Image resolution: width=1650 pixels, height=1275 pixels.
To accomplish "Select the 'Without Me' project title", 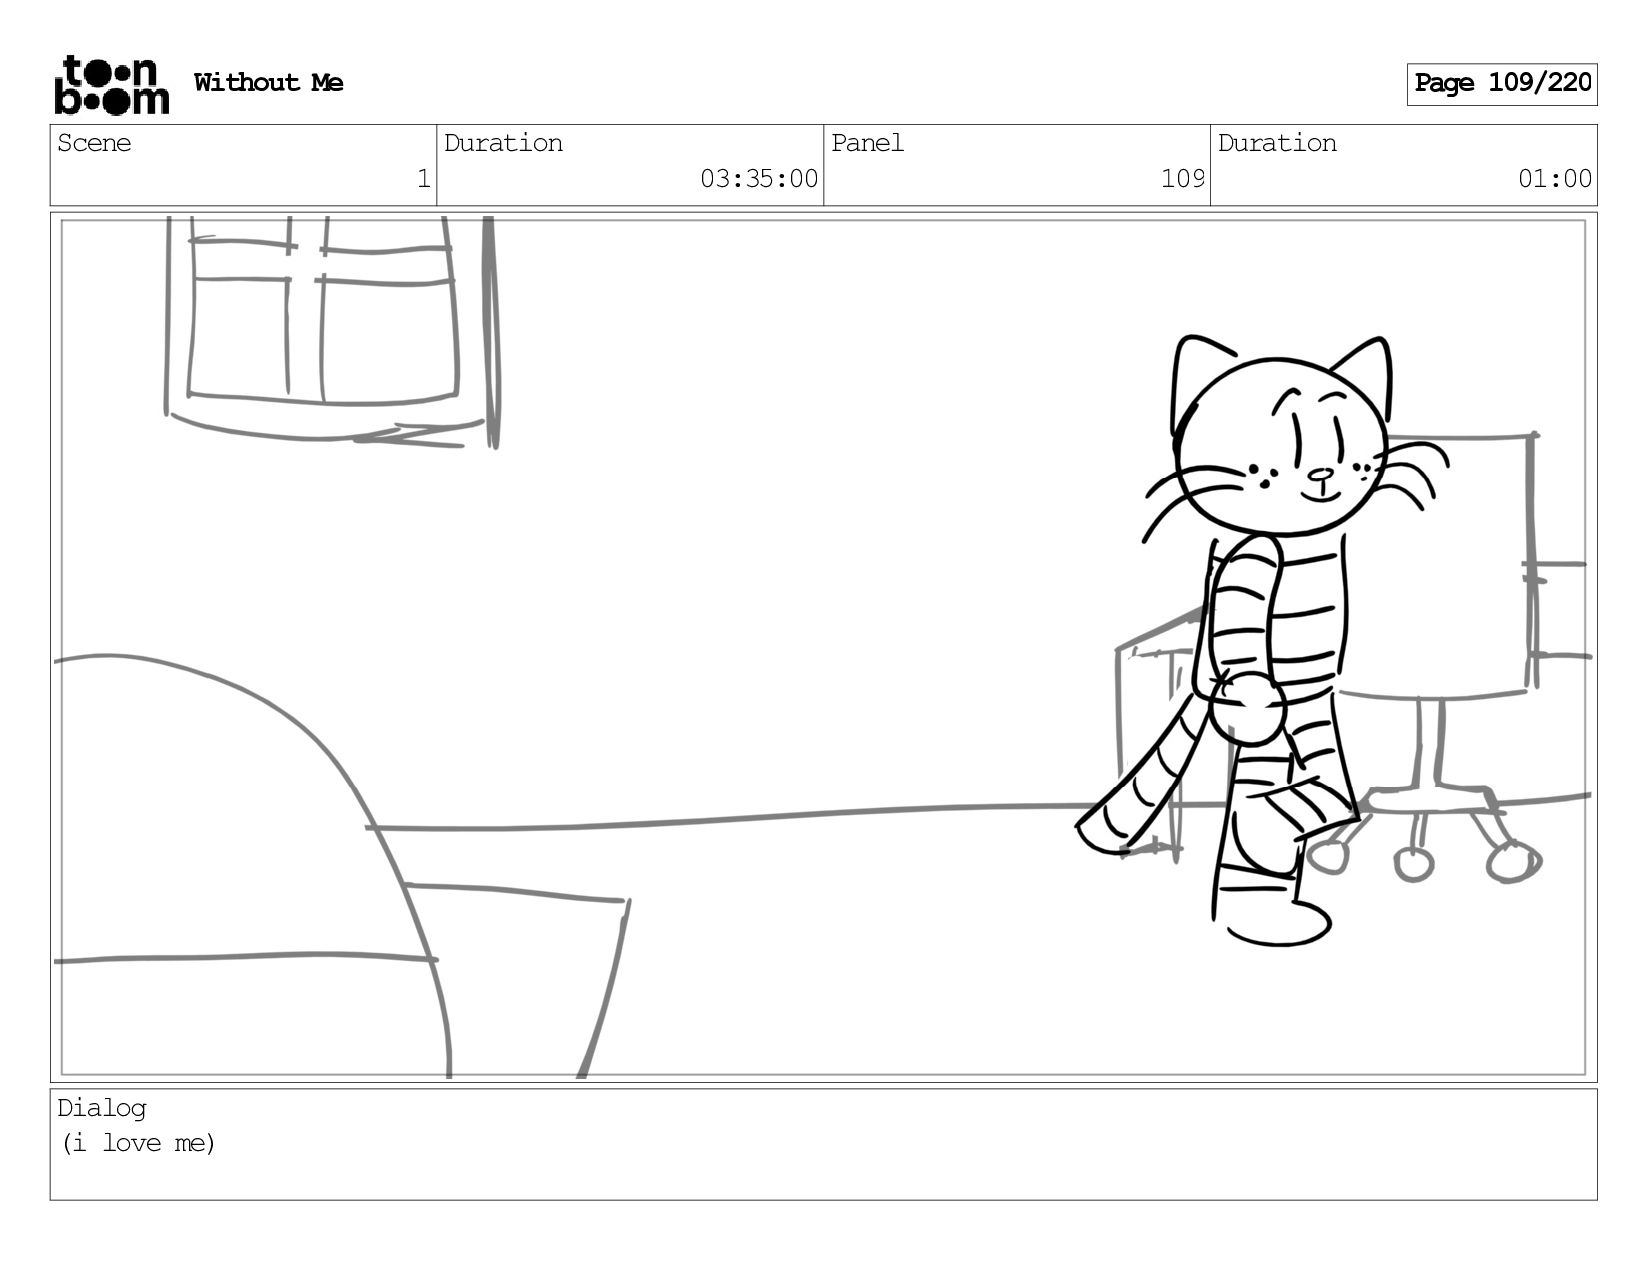I will [x=268, y=83].
